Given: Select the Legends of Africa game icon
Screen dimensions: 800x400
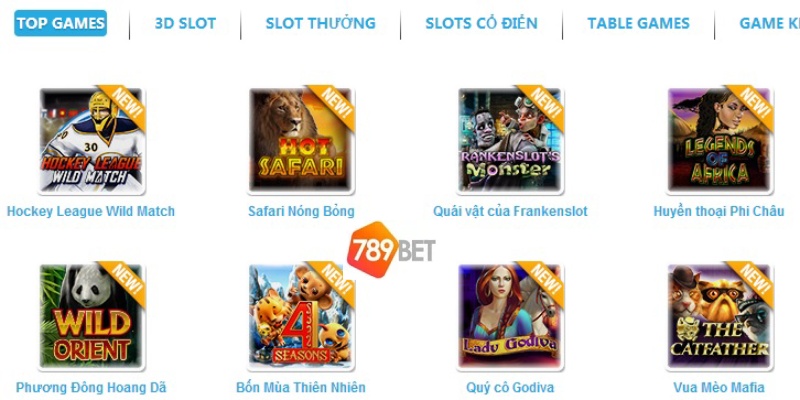Looking at the screenshot, I should coord(719,140).
